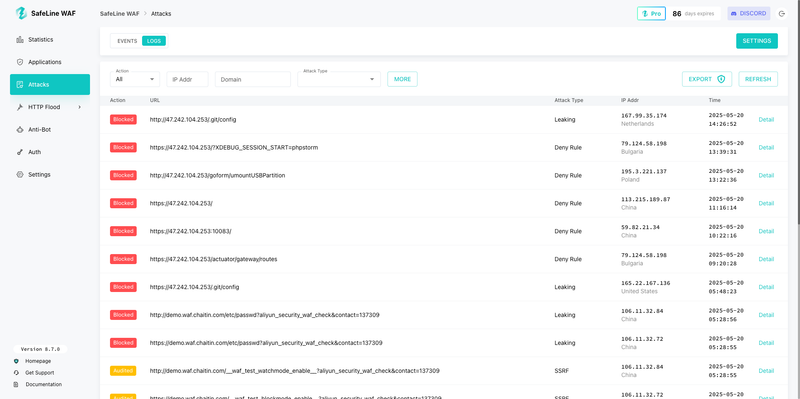Click the Anti-Bot sidebar icon

click(20, 130)
